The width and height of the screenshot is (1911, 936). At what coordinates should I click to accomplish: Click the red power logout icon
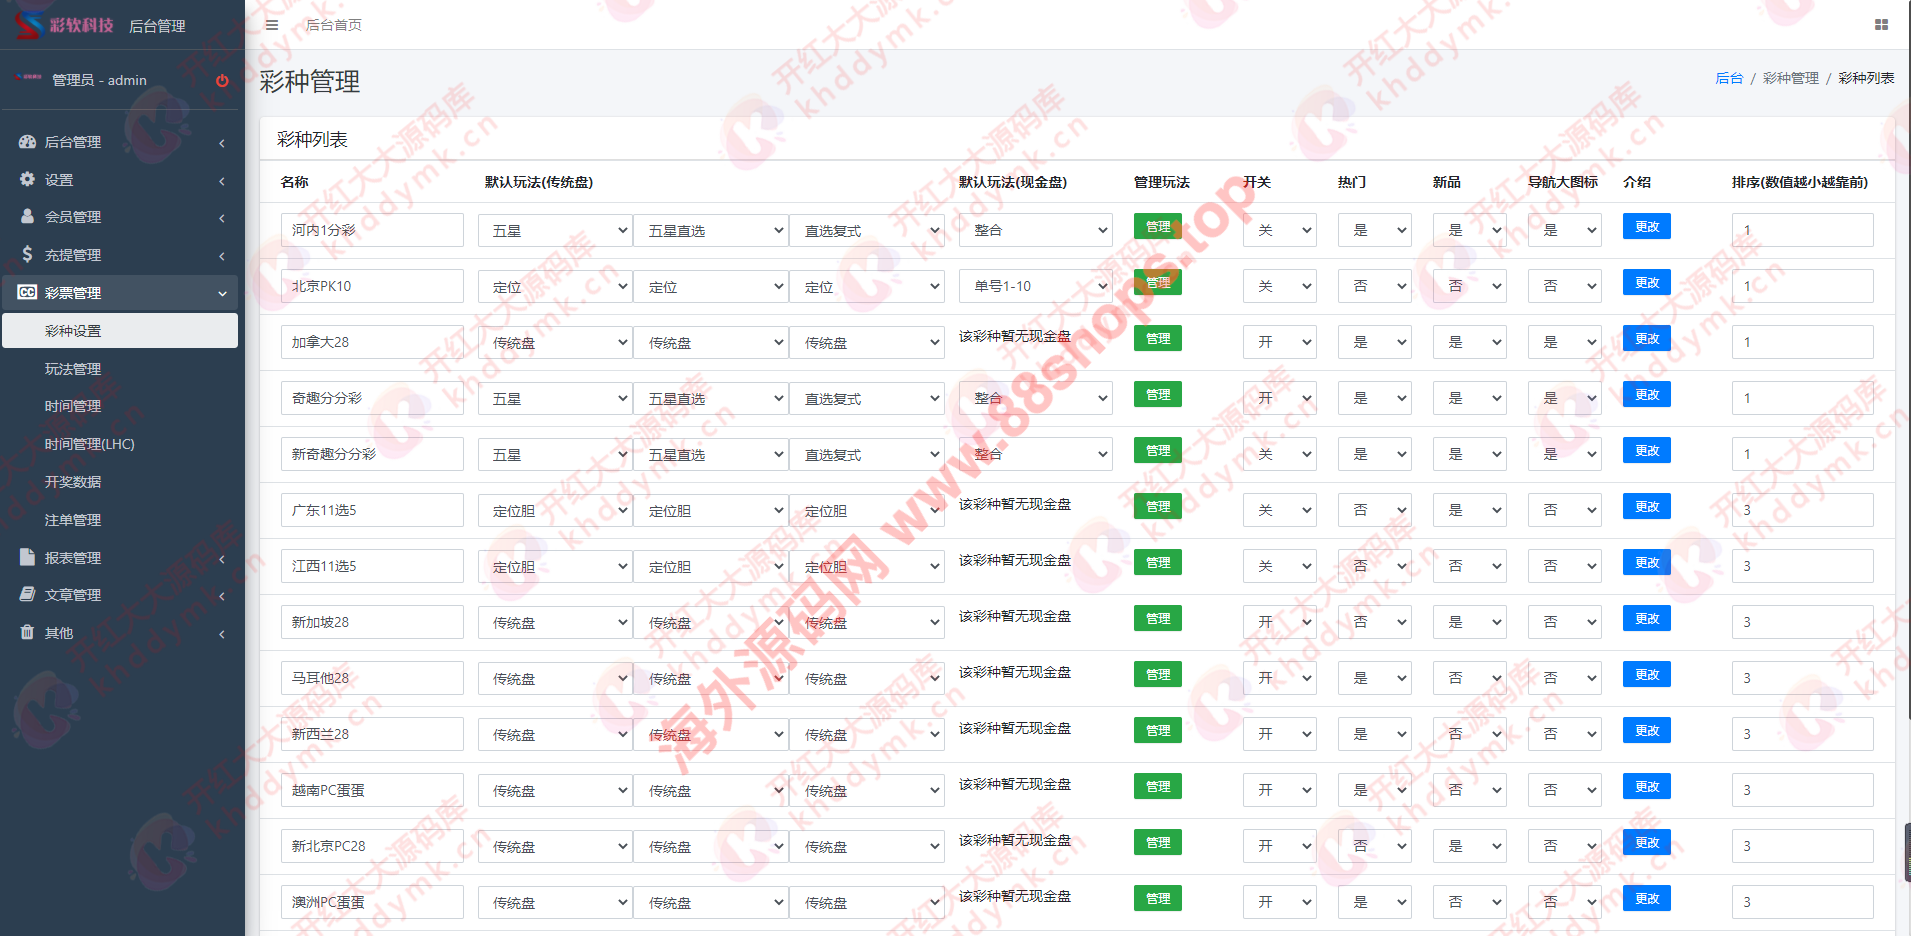(x=222, y=81)
